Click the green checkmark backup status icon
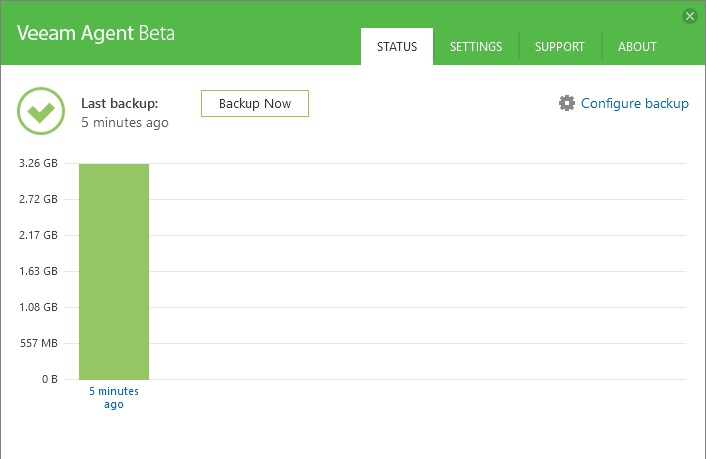This screenshot has width=706, height=459. coord(41,112)
